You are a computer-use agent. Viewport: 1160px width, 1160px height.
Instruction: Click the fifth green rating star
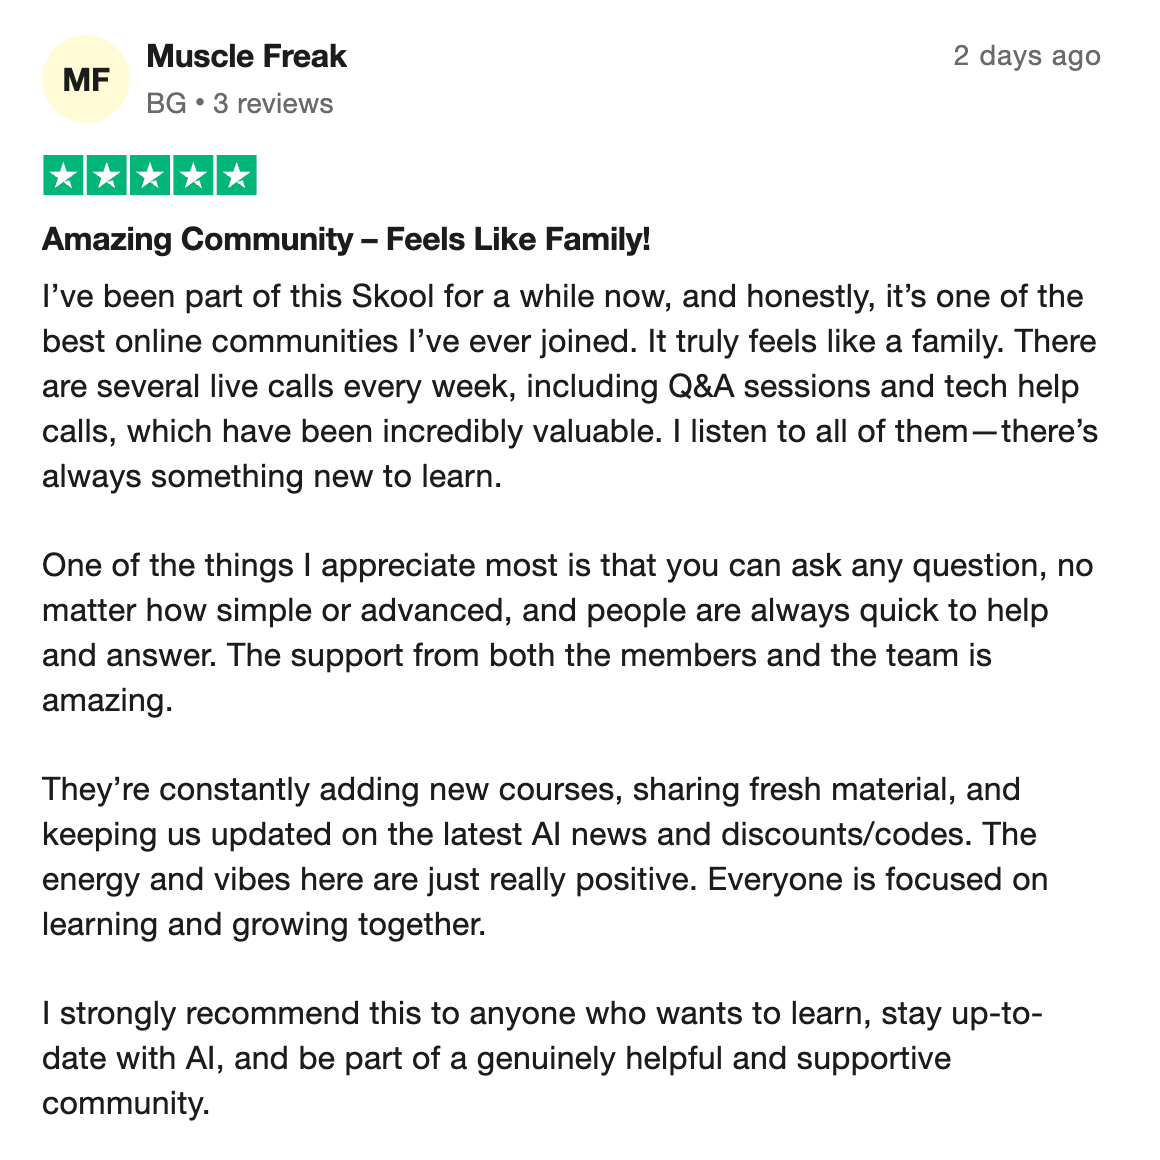237,175
